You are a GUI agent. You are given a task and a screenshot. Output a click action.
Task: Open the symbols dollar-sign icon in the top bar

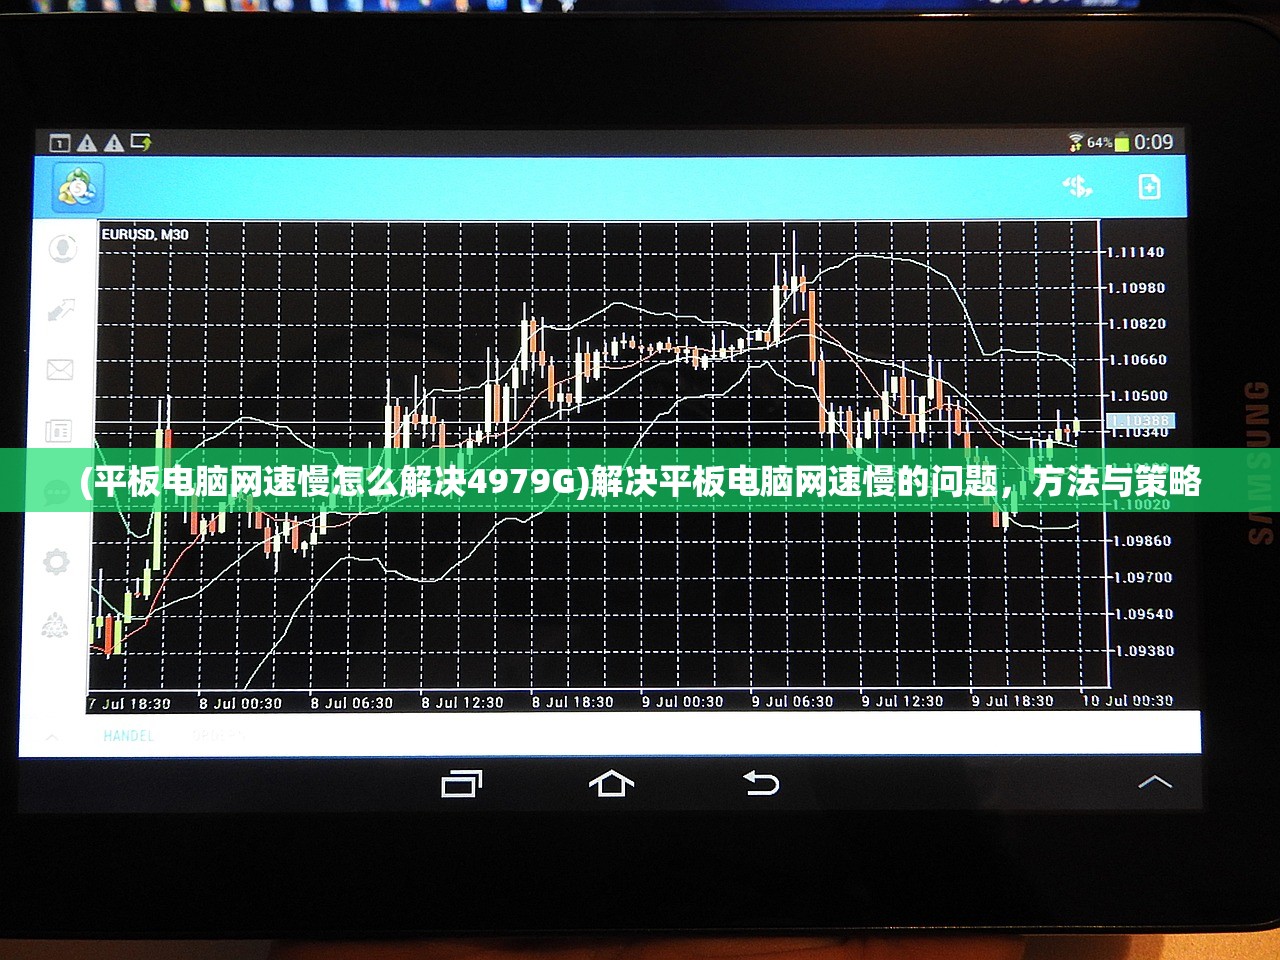(x=1077, y=187)
